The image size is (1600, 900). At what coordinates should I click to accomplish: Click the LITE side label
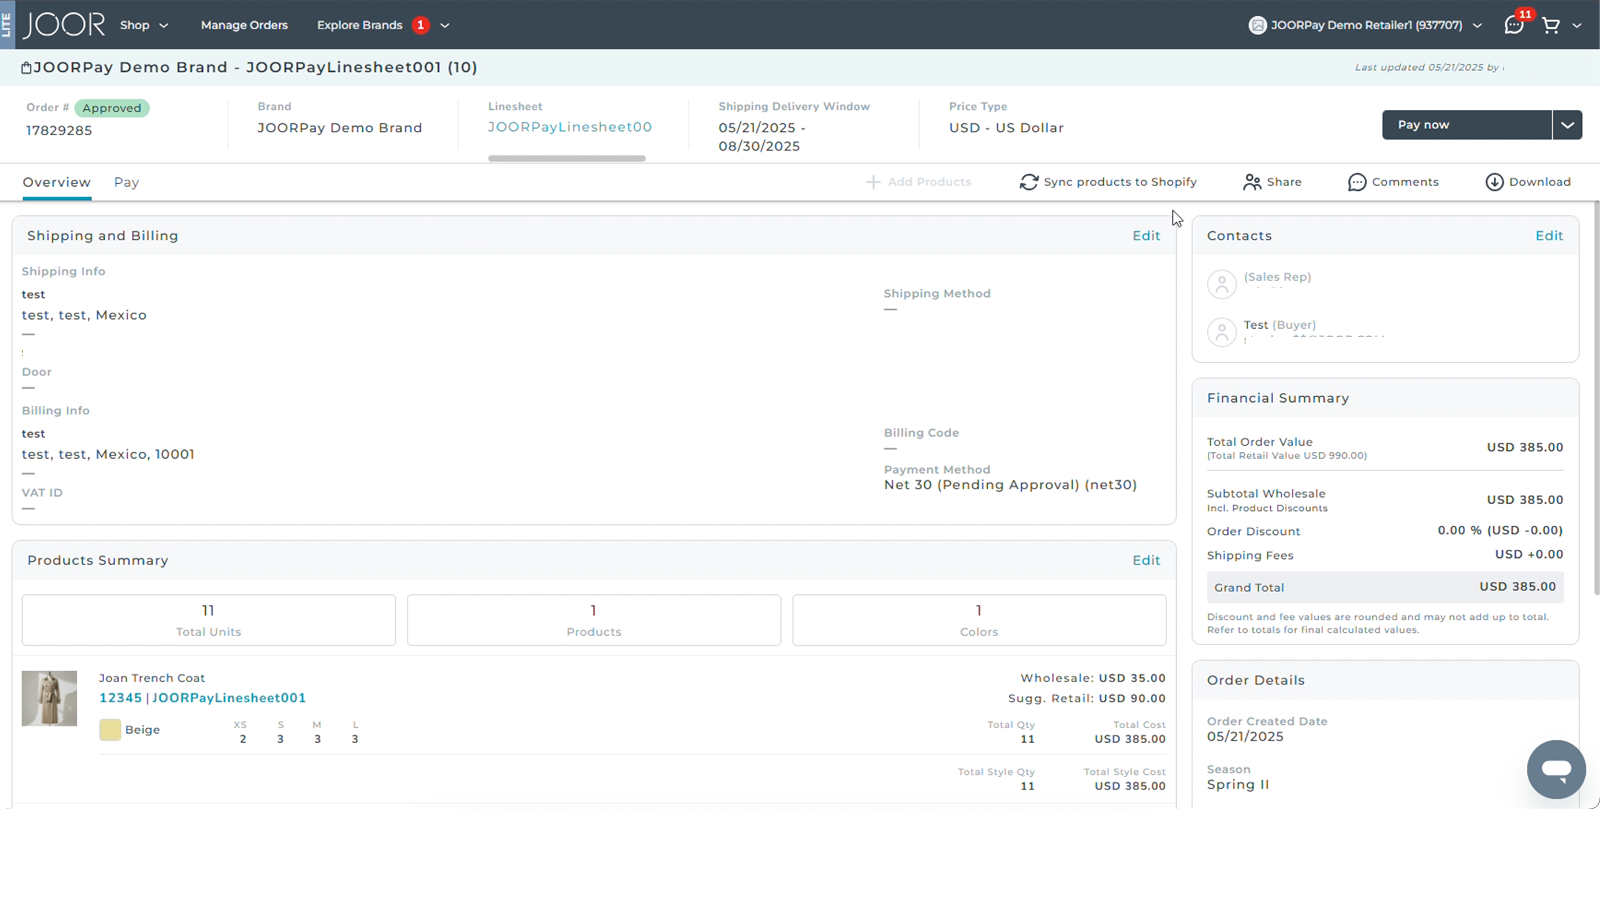click(x=7, y=25)
